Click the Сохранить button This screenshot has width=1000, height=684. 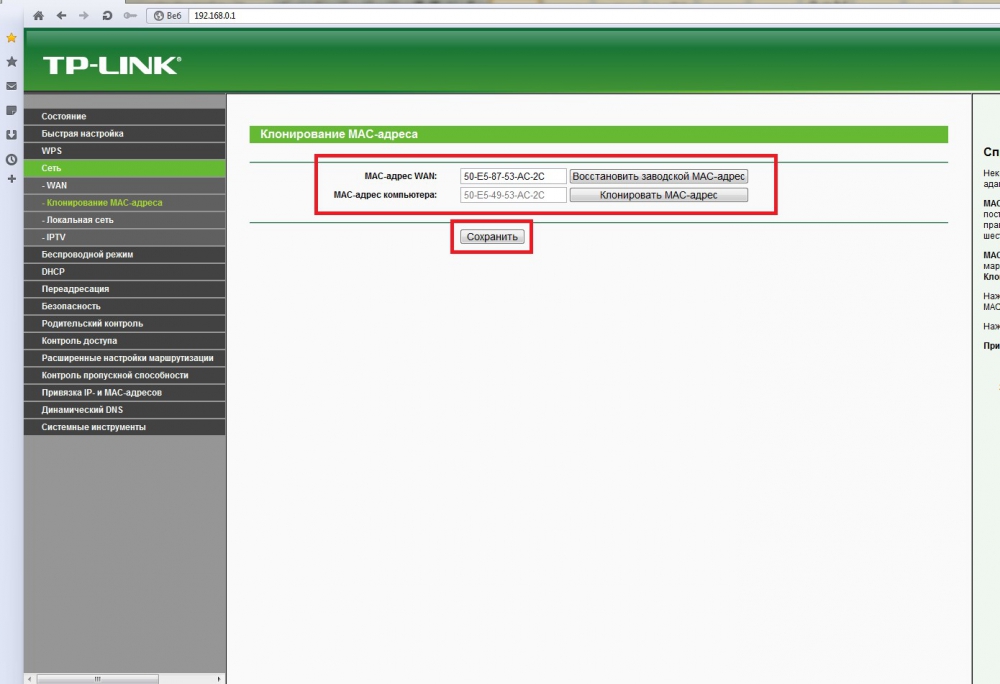tap(492, 237)
